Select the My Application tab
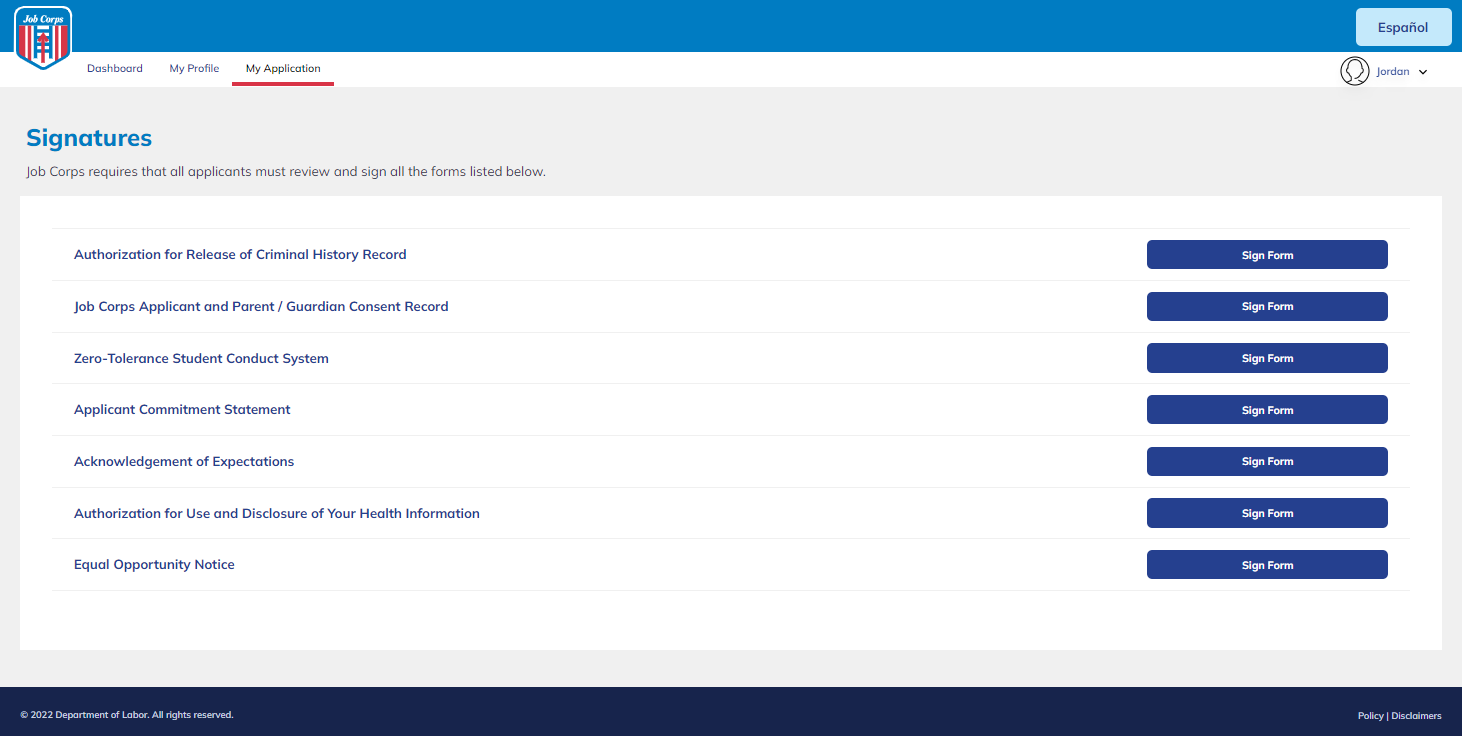Image resolution: width=1462 pixels, height=736 pixels. pos(283,69)
